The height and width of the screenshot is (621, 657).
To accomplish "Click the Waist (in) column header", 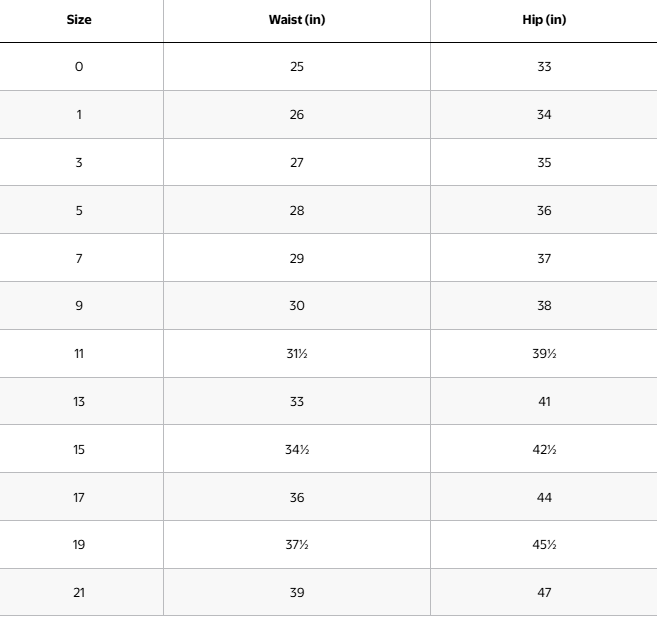I will coord(297,20).
